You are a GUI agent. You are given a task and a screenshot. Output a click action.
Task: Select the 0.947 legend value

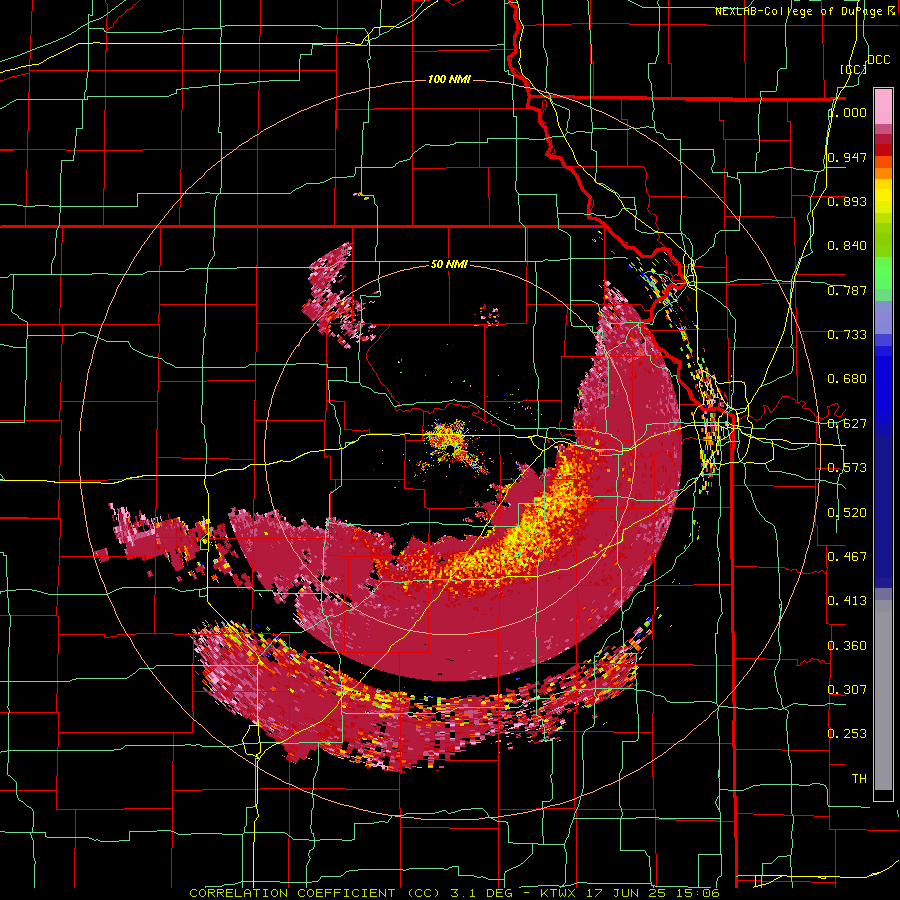pos(847,157)
